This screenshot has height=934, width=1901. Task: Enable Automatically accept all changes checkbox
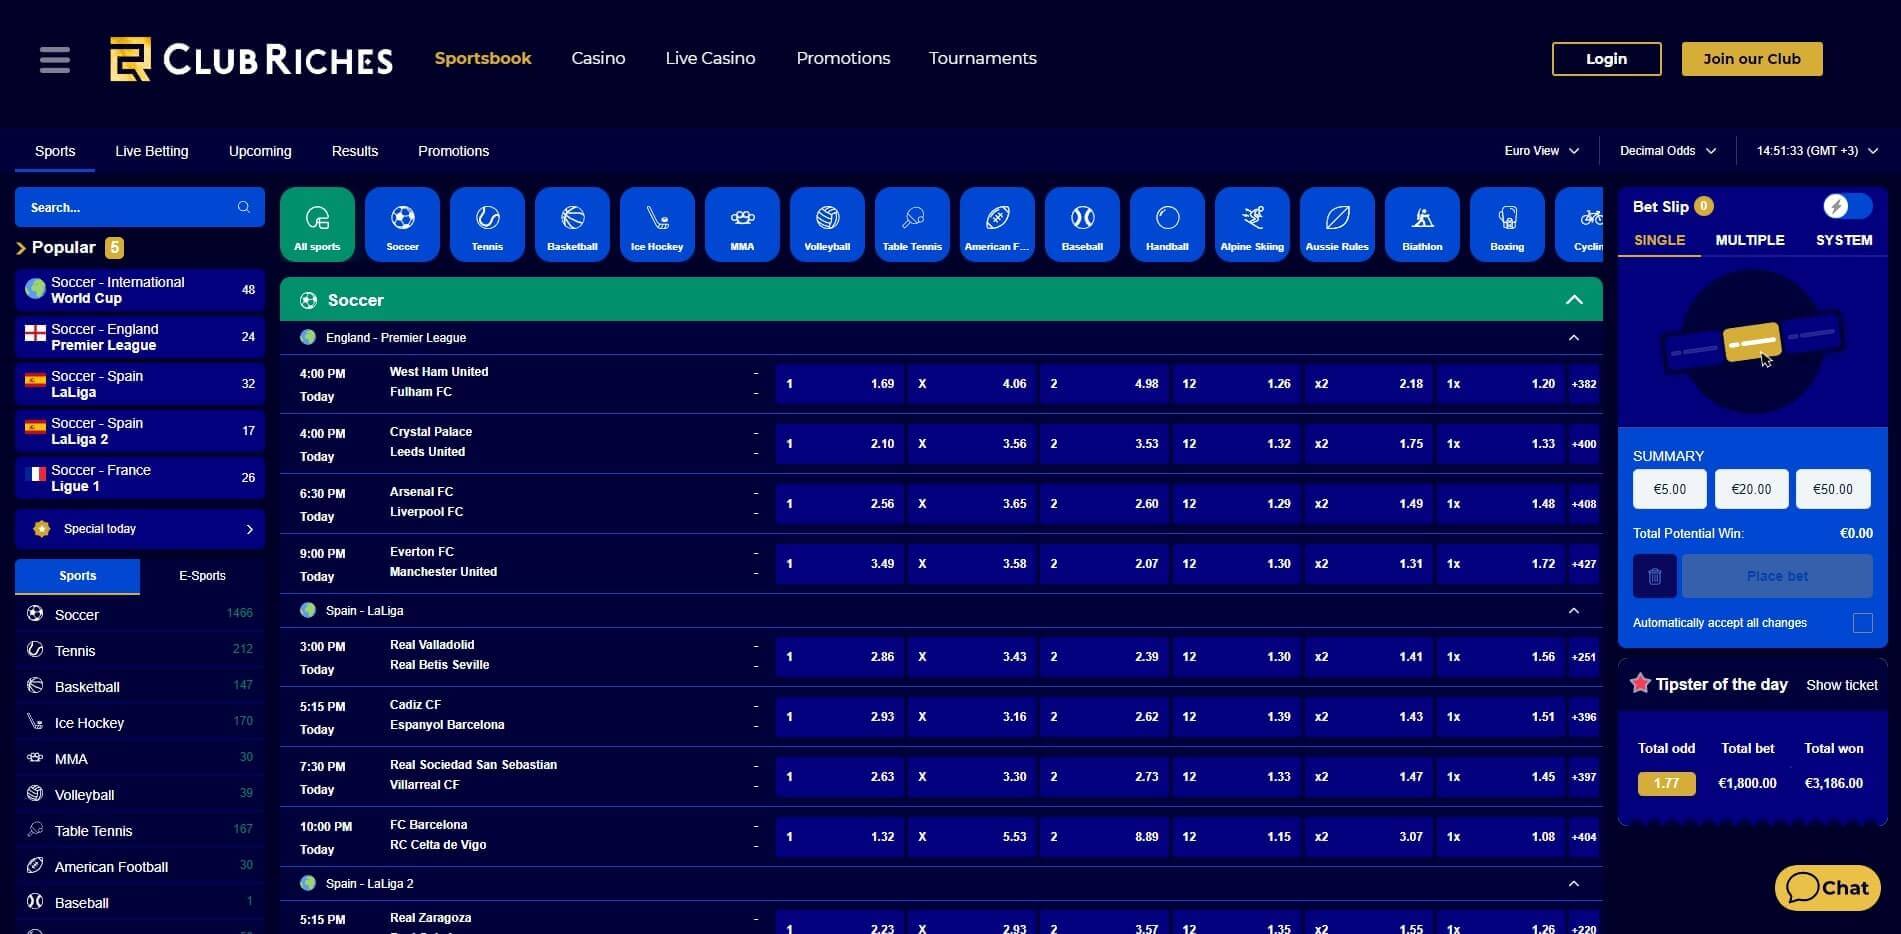click(x=1862, y=623)
